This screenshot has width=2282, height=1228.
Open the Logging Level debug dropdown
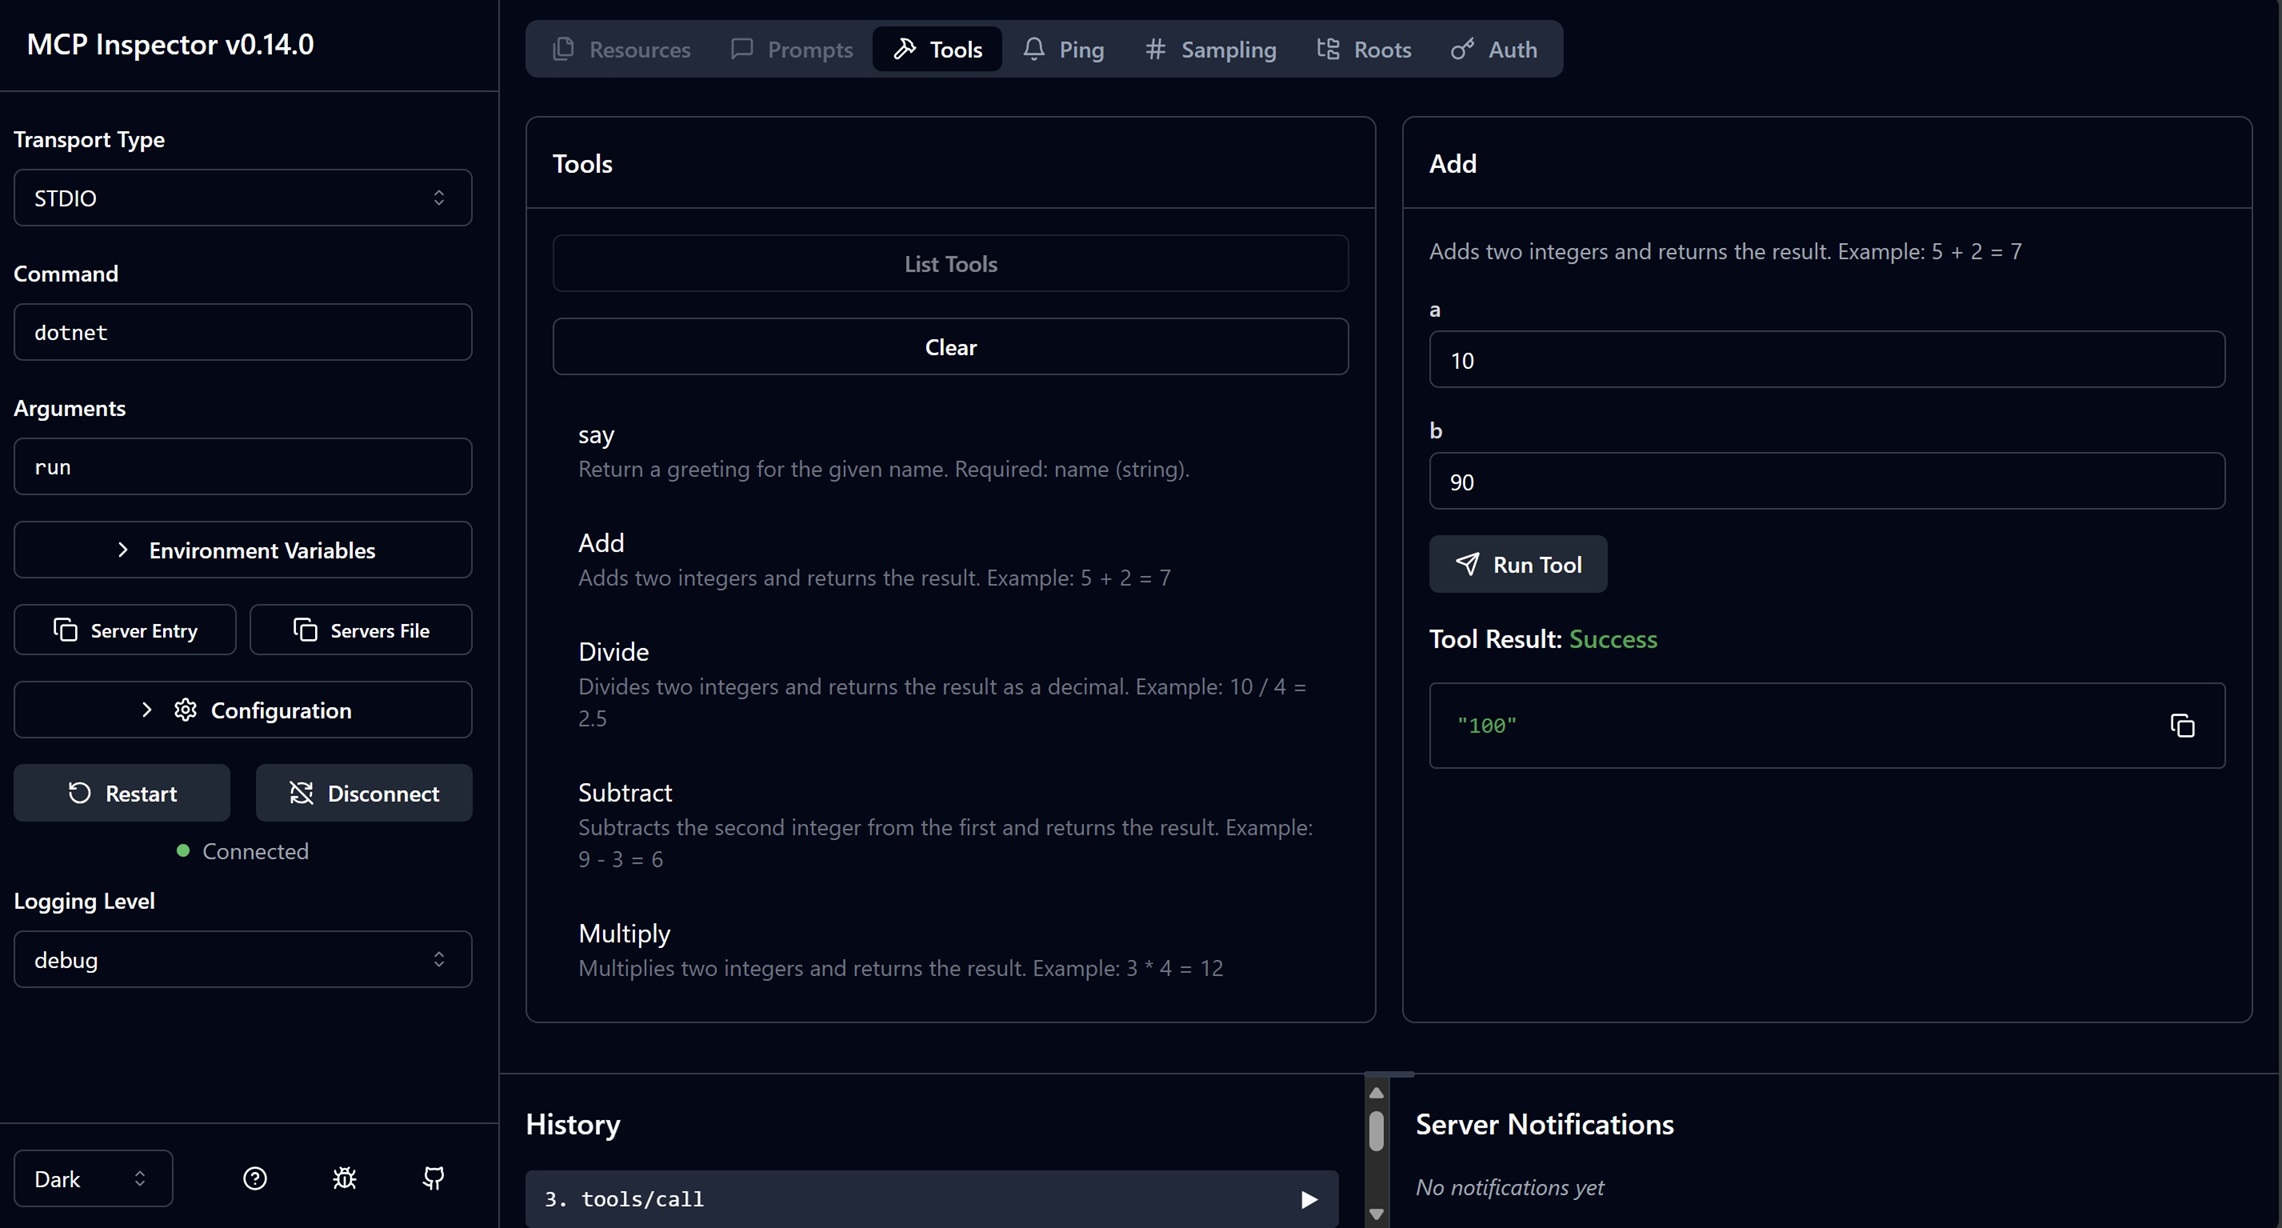[x=243, y=960]
